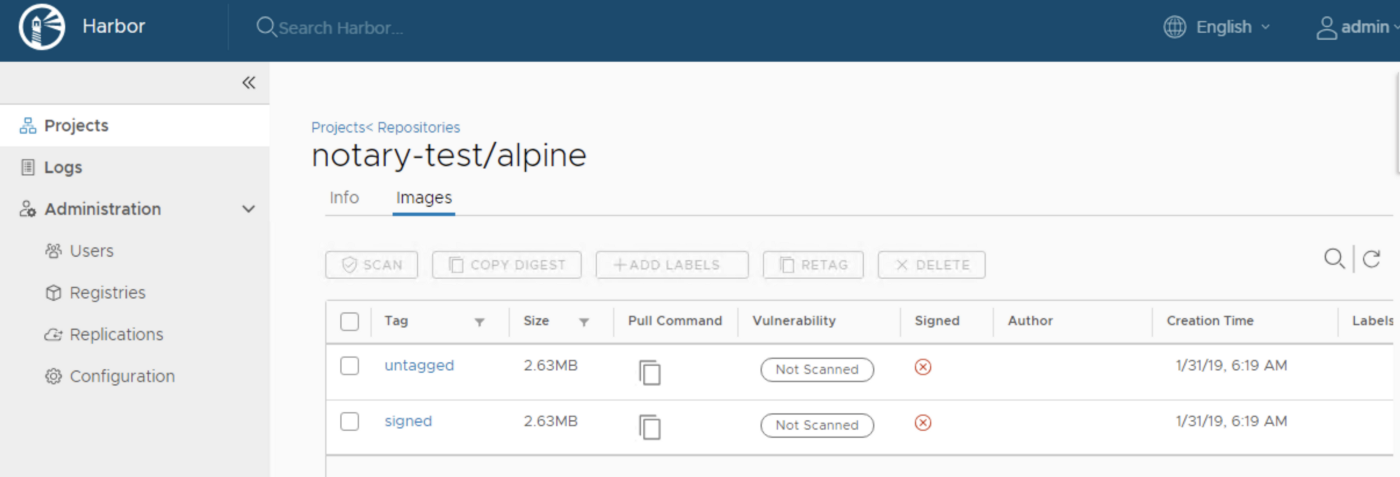This screenshot has width=1400, height=477.
Task: Collapse the Administration section chevron
Action: pos(249,209)
